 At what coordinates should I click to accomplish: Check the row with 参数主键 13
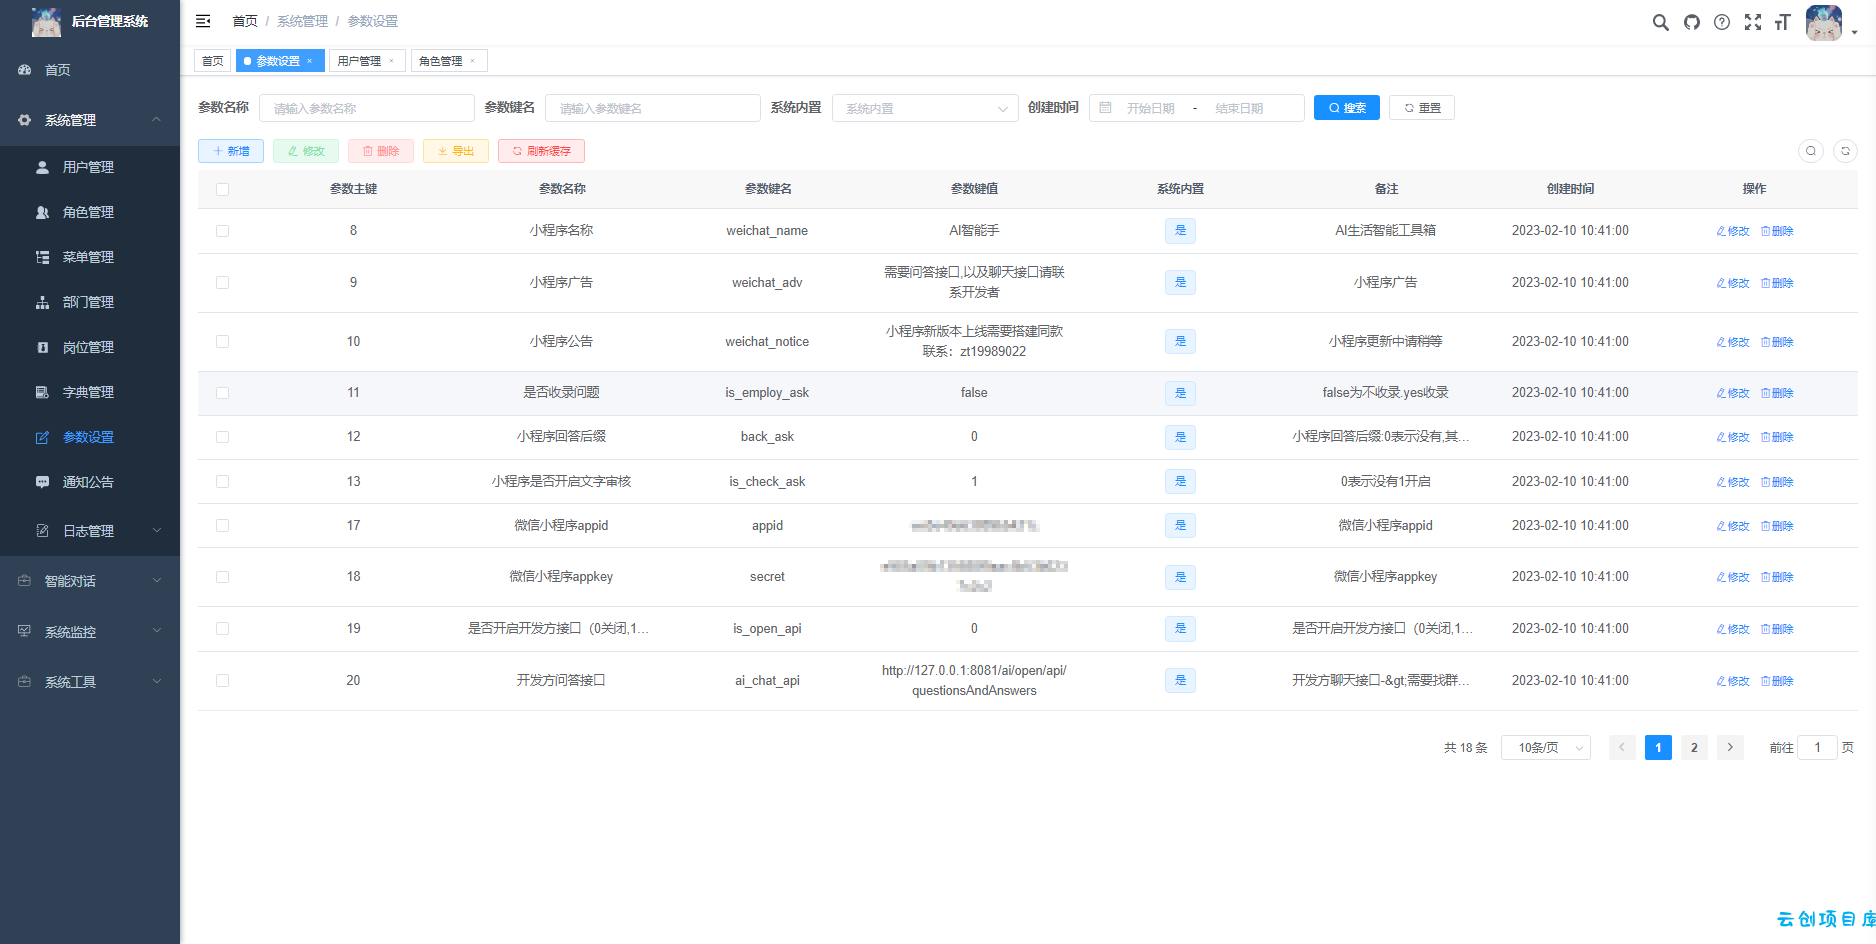pos(222,482)
